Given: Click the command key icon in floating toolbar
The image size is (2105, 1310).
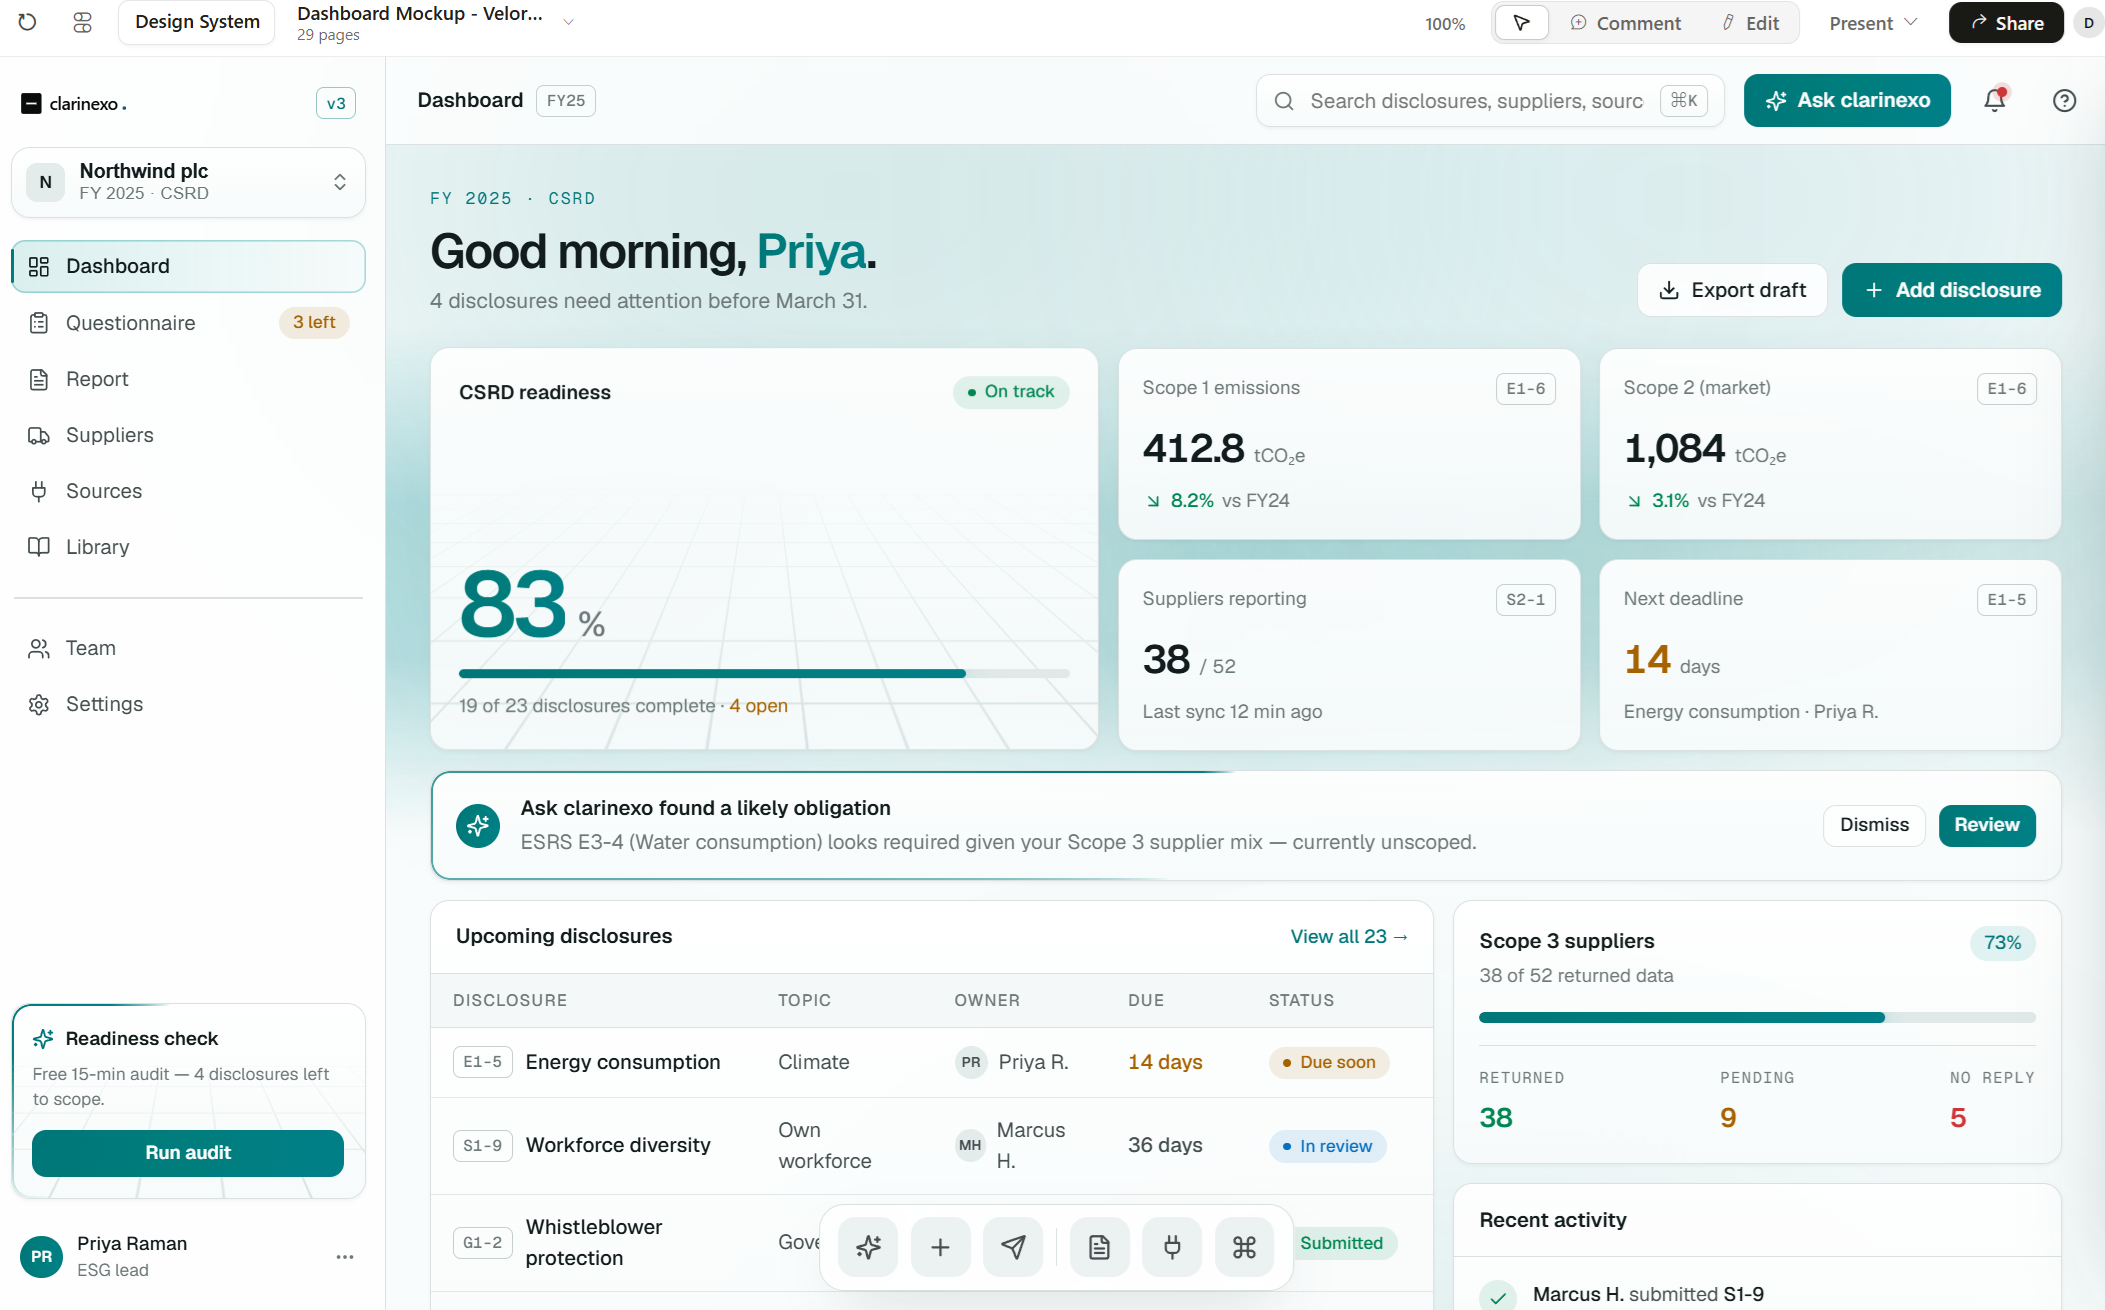Looking at the screenshot, I should coord(1244,1247).
